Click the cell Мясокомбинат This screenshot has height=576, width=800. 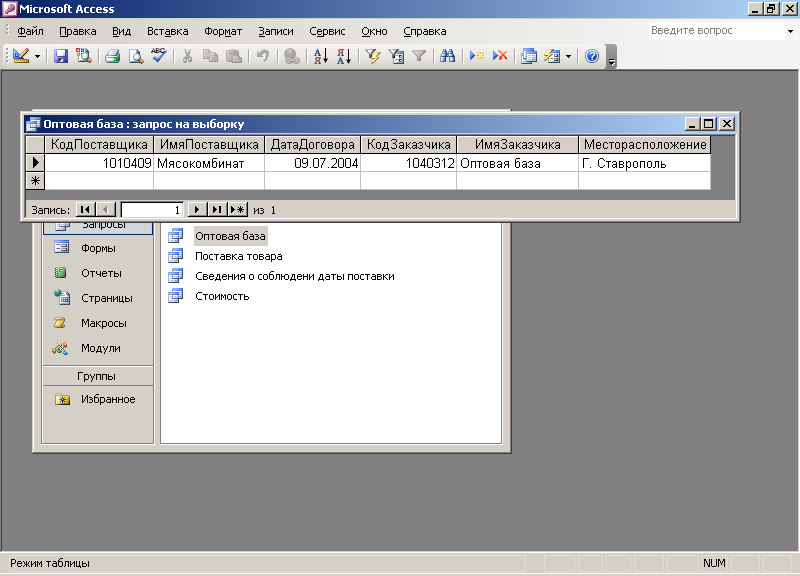click(x=209, y=163)
